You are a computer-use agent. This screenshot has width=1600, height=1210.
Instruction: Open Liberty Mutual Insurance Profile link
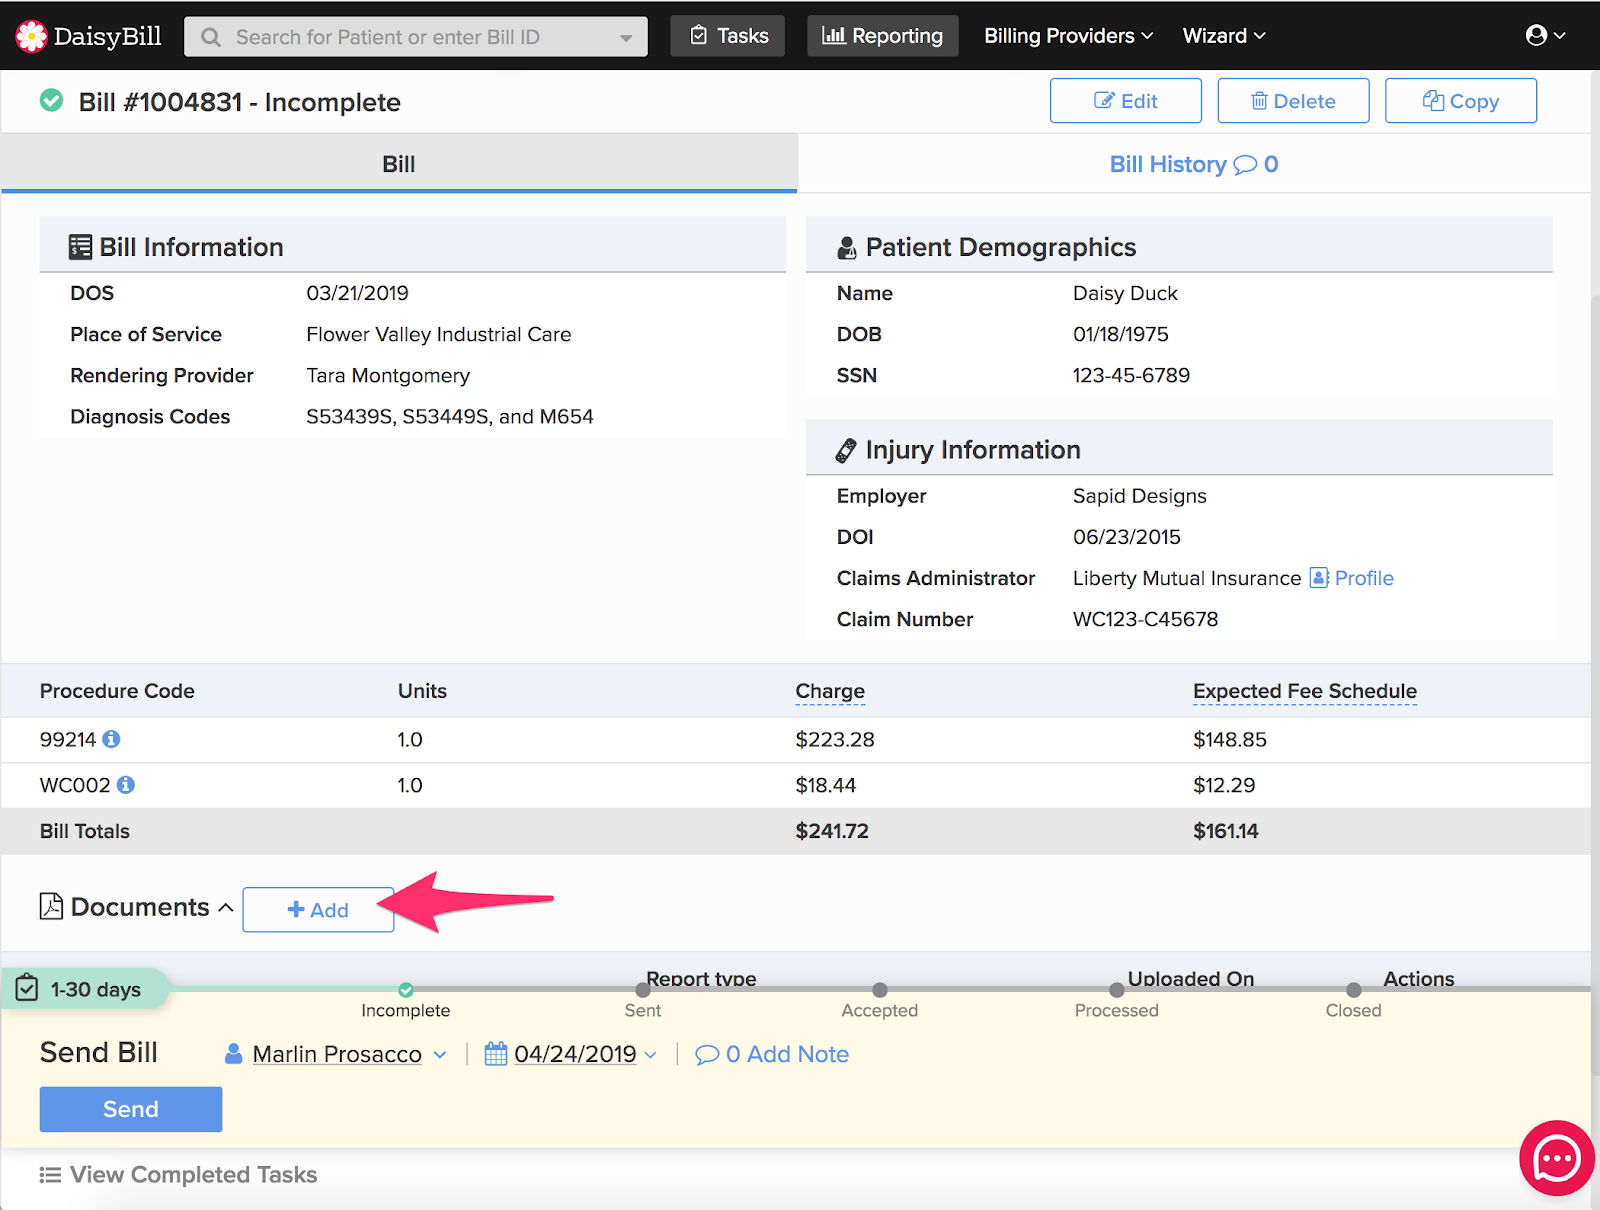coord(1363,578)
